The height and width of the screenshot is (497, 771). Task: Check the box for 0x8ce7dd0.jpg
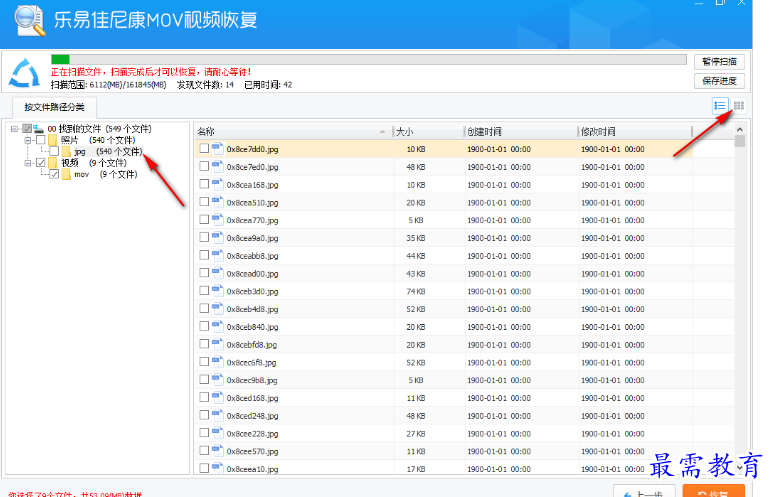click(204, 148)
